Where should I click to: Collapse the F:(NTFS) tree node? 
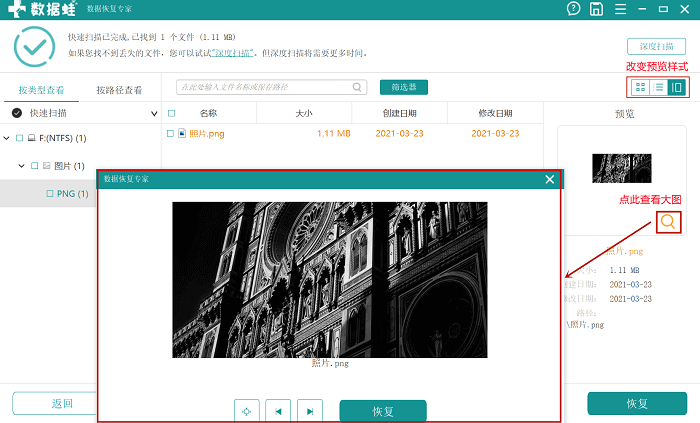point(6,138)
